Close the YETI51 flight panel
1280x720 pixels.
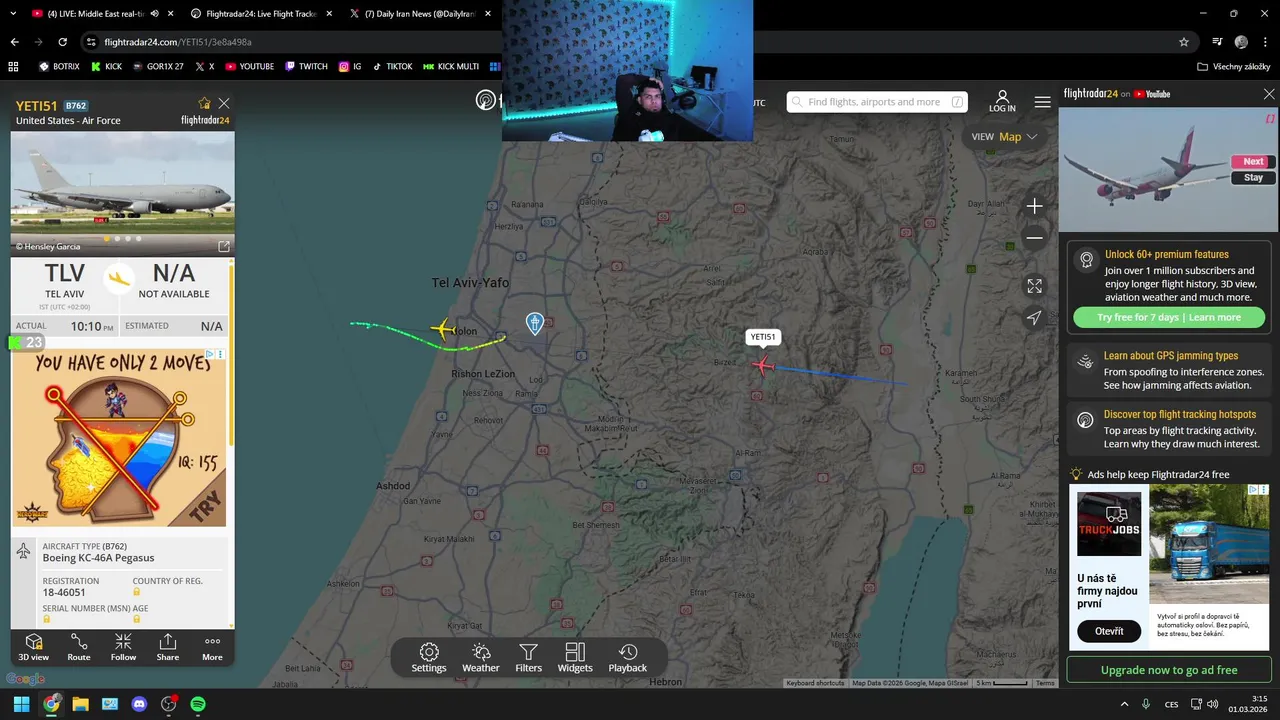pos(224,103)
